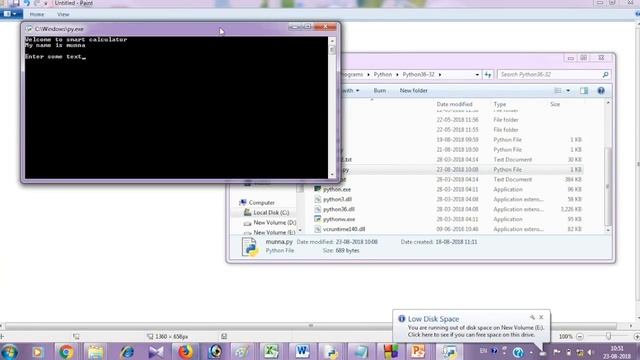Open Visual Studio from the taskbar
Screen dimensions: 640x360
click(x=156, y=352)
